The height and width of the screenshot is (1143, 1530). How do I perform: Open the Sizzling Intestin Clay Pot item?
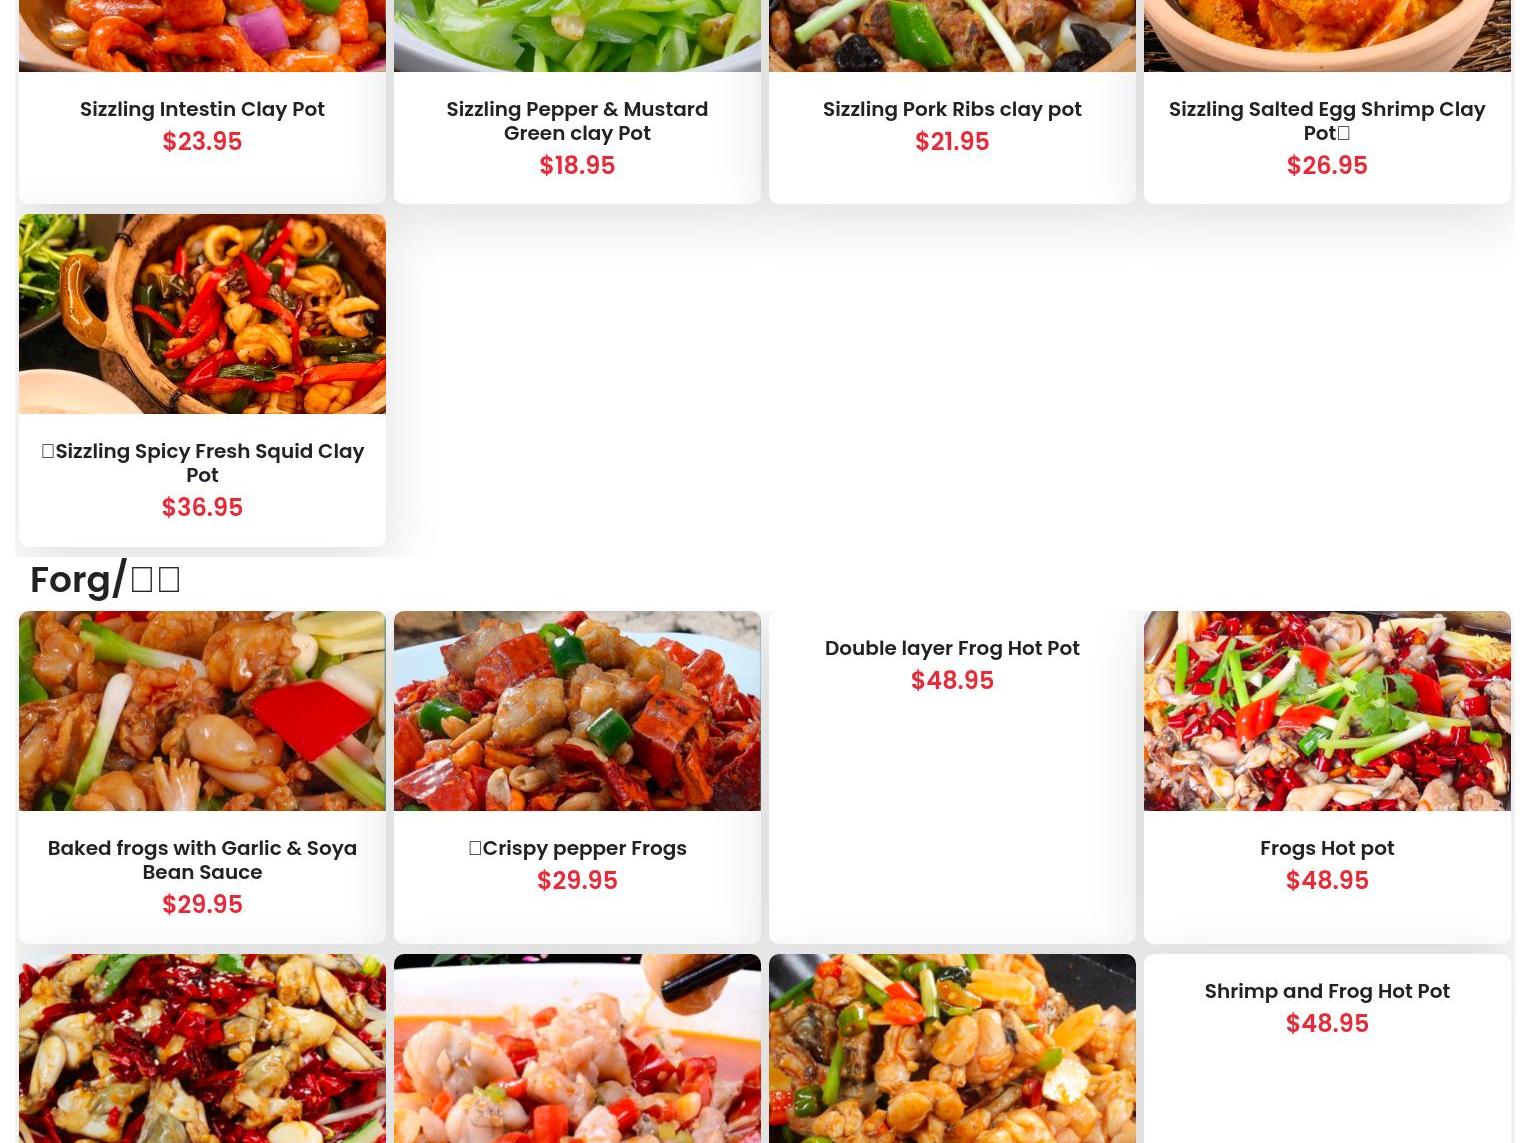202,109
